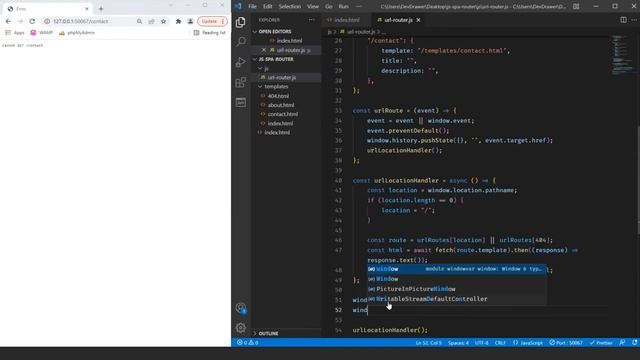Open index.html inside templates folder
Screen dimensions: 640x360
pos(280,123)
